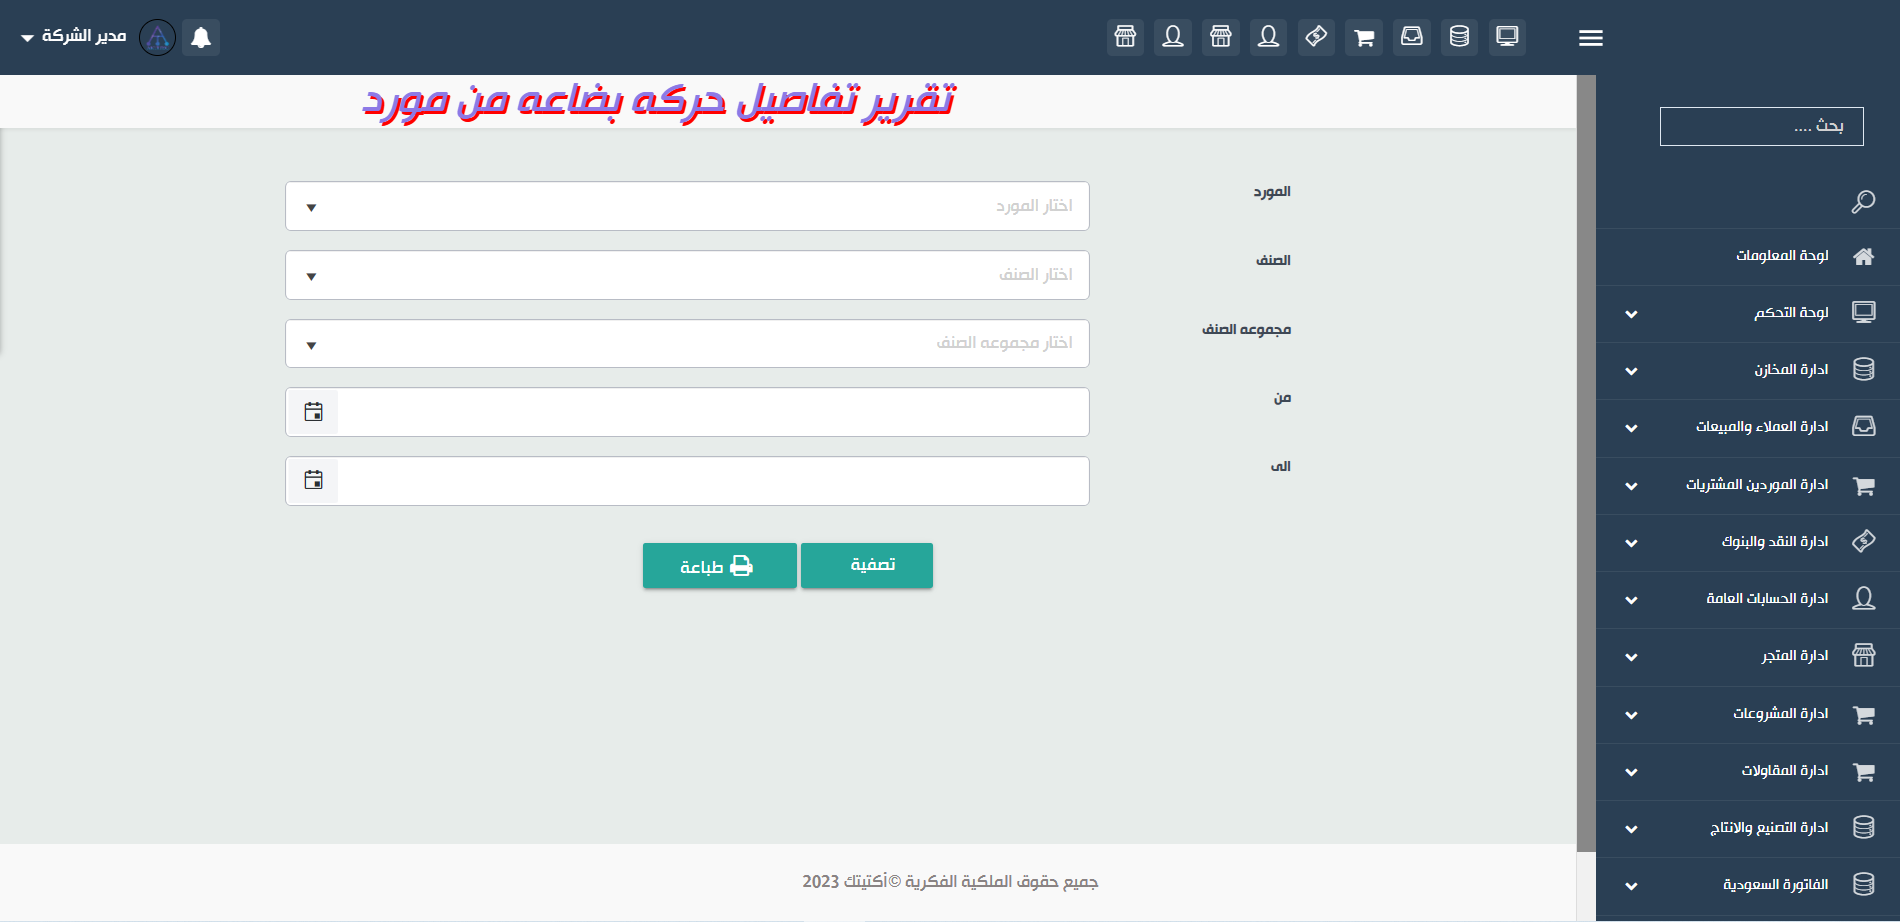This screenshot has height=922, width=1900.
Task: Click the shop icon beside ادارة المتجر
Action: 1863,656
